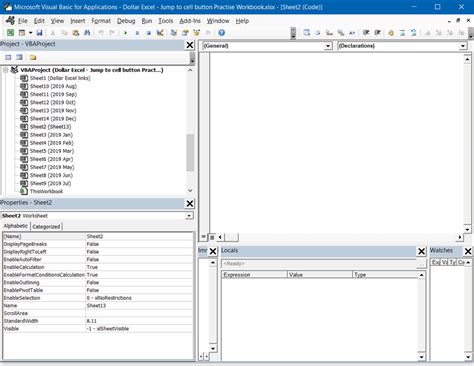Run macro with the play icon
The image size is (474, 366).
click(x=126, y=33)
